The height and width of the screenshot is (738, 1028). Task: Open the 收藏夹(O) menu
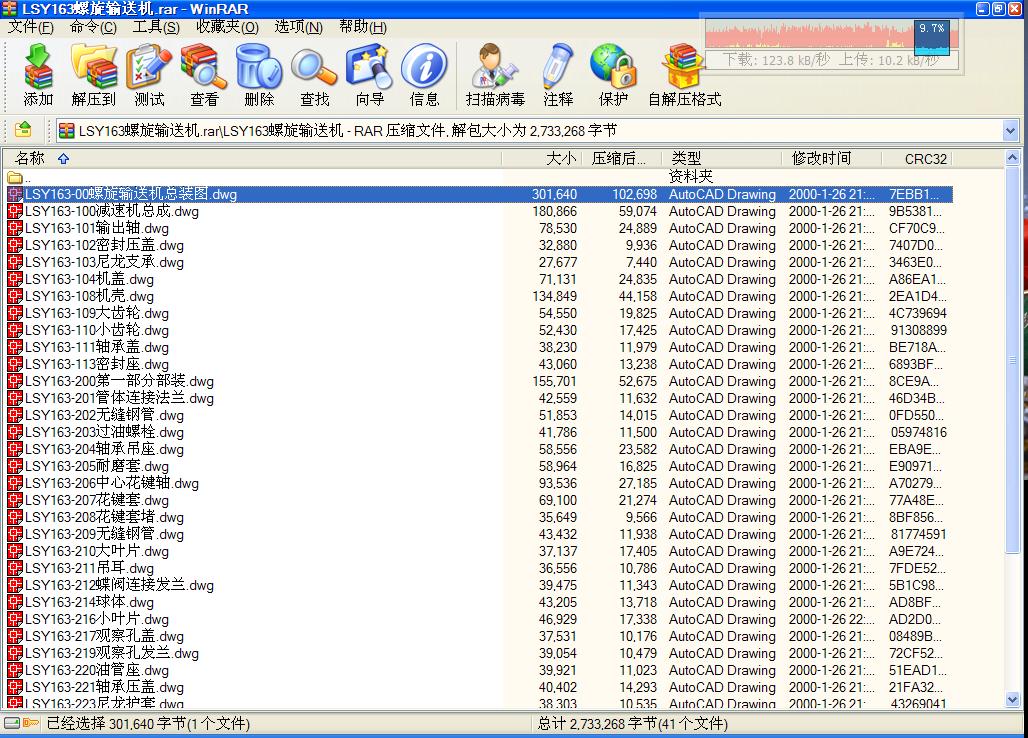(x=227, y=27)
